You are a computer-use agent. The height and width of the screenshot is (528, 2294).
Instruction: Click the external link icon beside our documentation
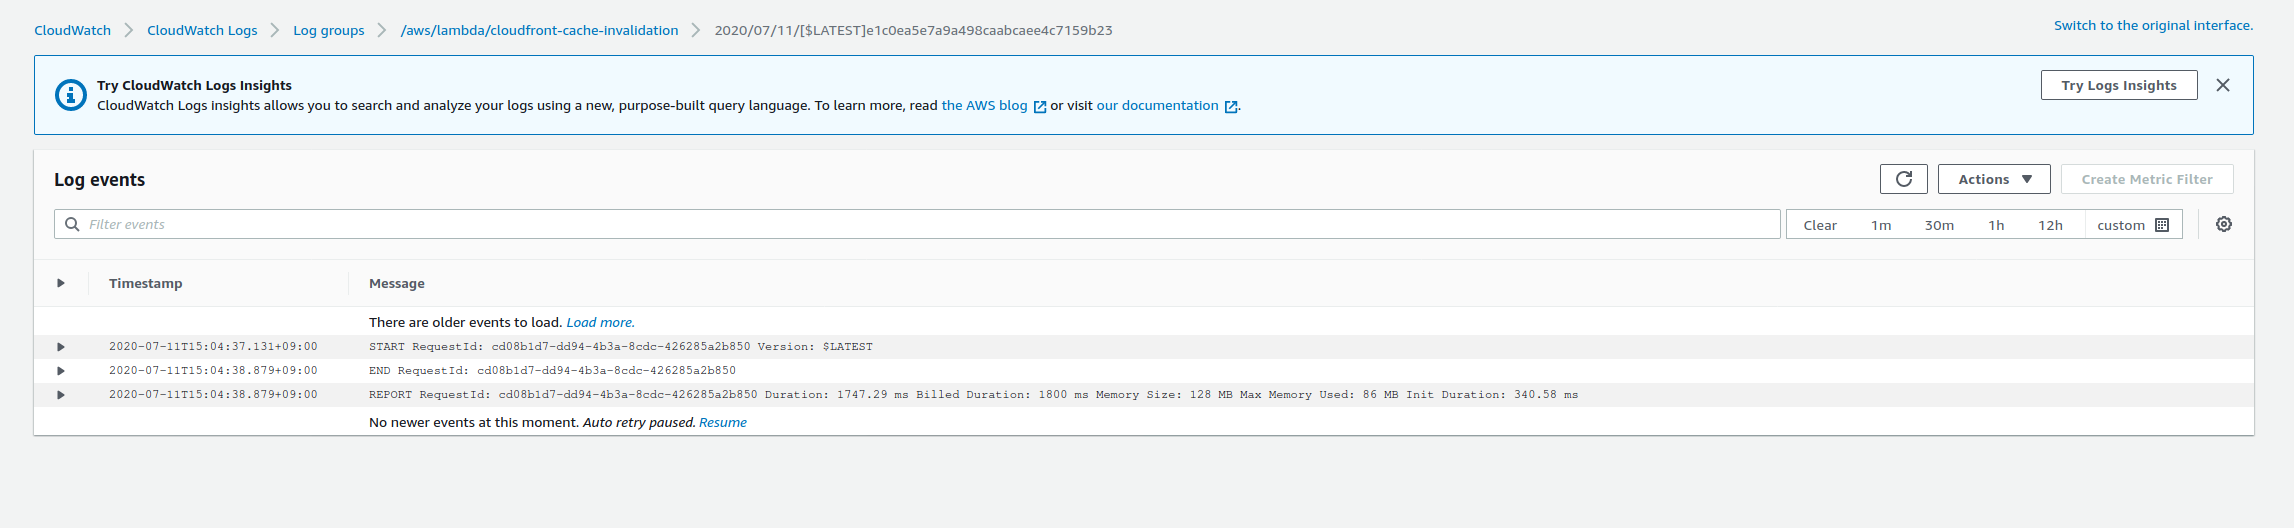[1231, 107]
